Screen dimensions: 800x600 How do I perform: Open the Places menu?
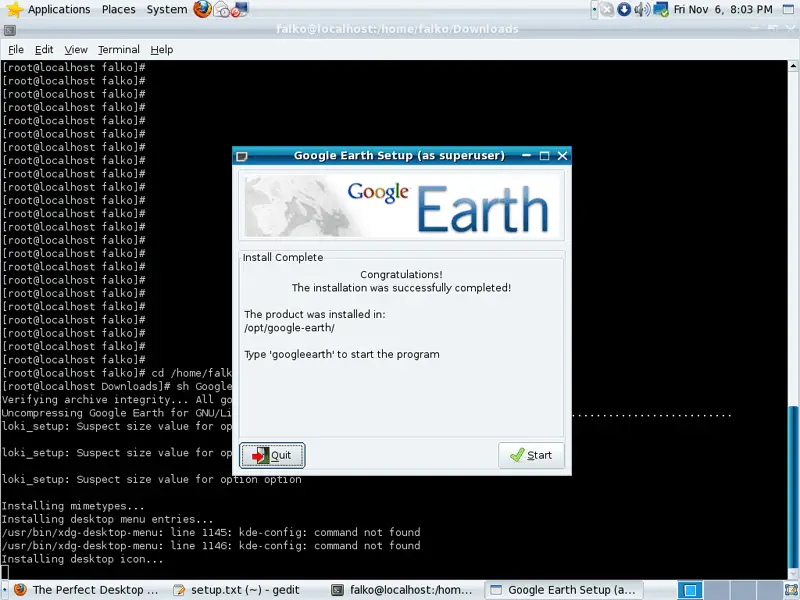point(118,9)
